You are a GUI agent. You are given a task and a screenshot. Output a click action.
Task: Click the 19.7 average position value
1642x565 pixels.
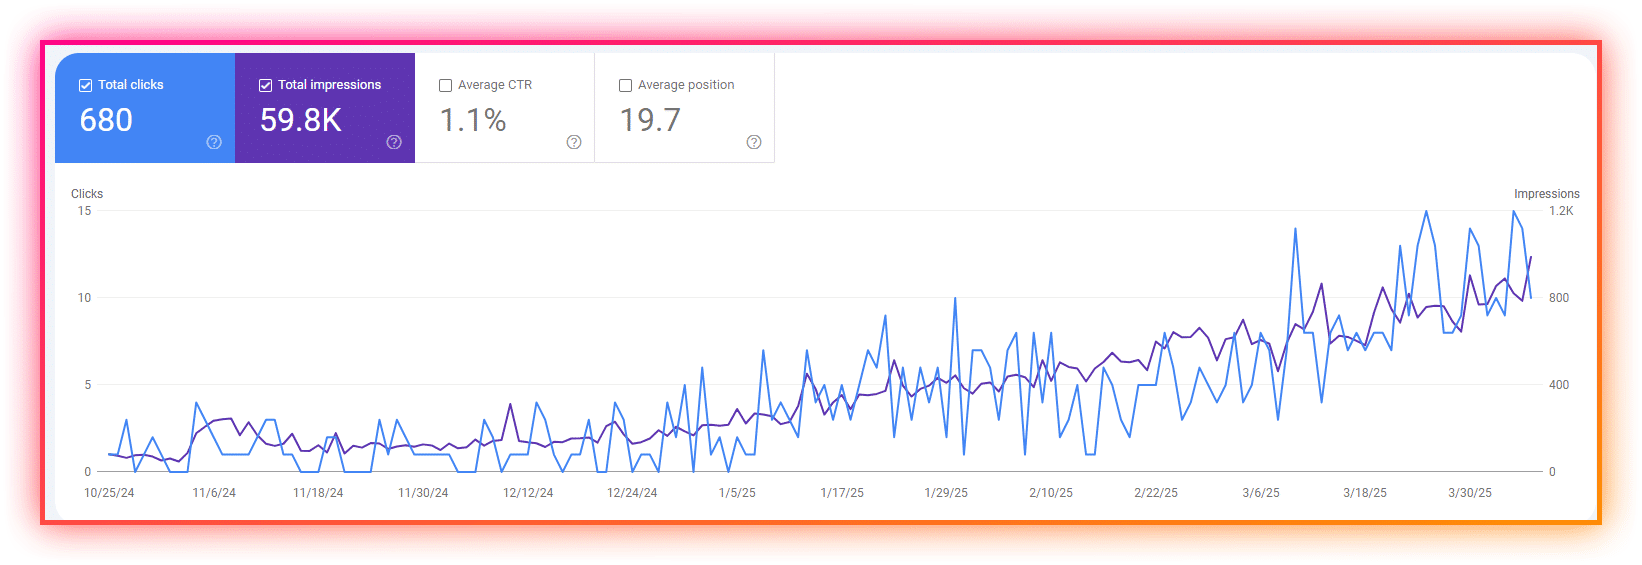tap(650, 120)
